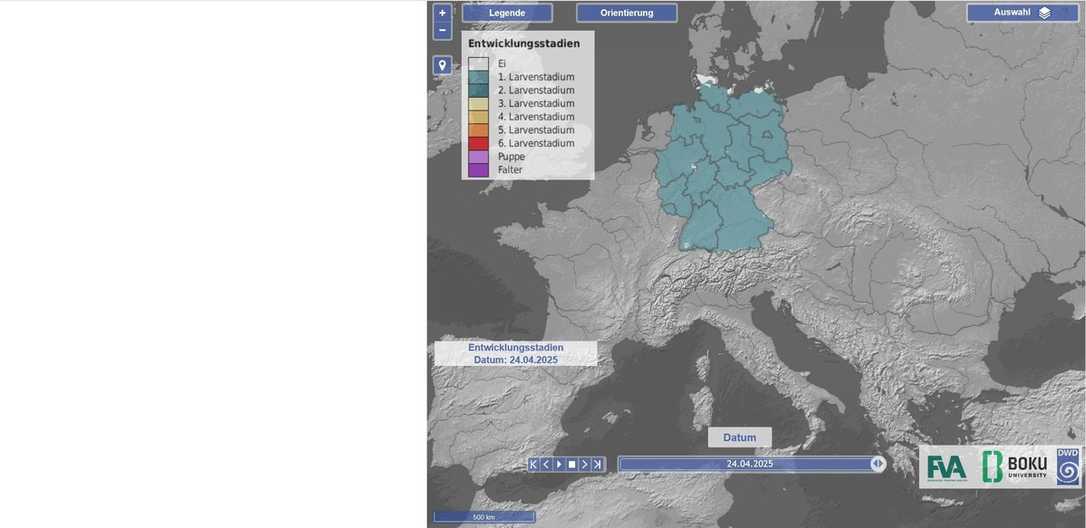The width and height of the screenshot is (1086, 528).
Task: Open the BOKU University logo link
Action: coord(1014,467)
